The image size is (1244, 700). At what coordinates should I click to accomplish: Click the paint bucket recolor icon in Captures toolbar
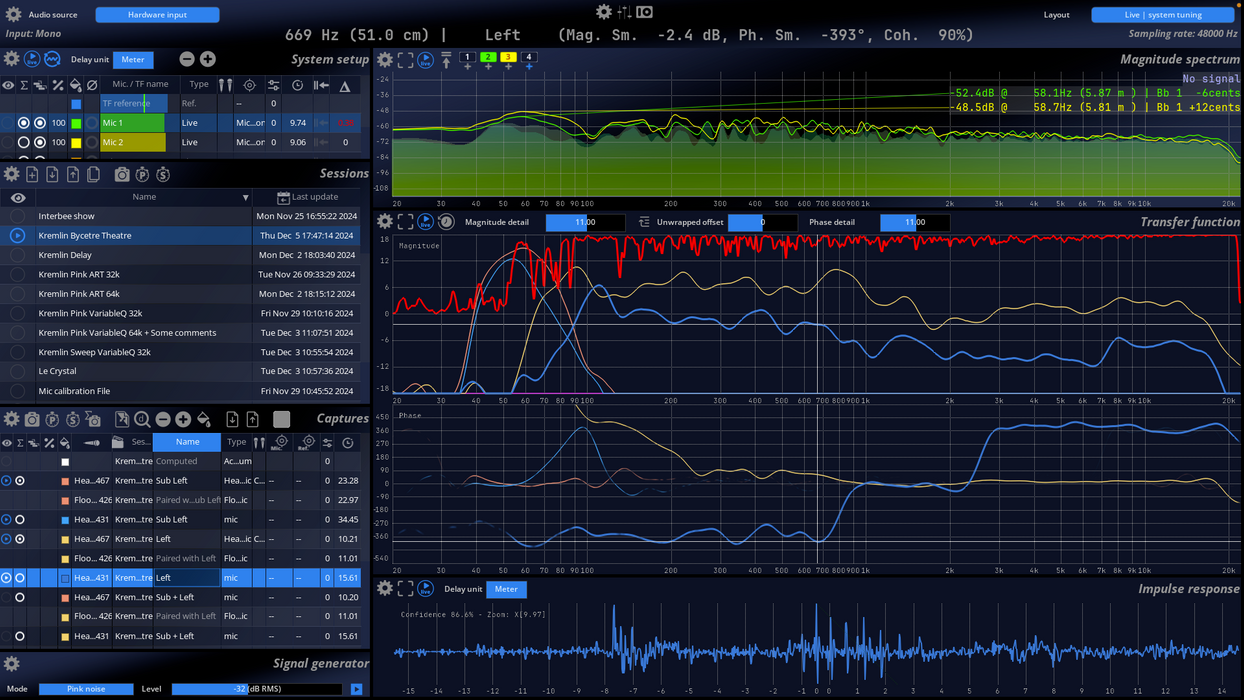click(203, 419)
